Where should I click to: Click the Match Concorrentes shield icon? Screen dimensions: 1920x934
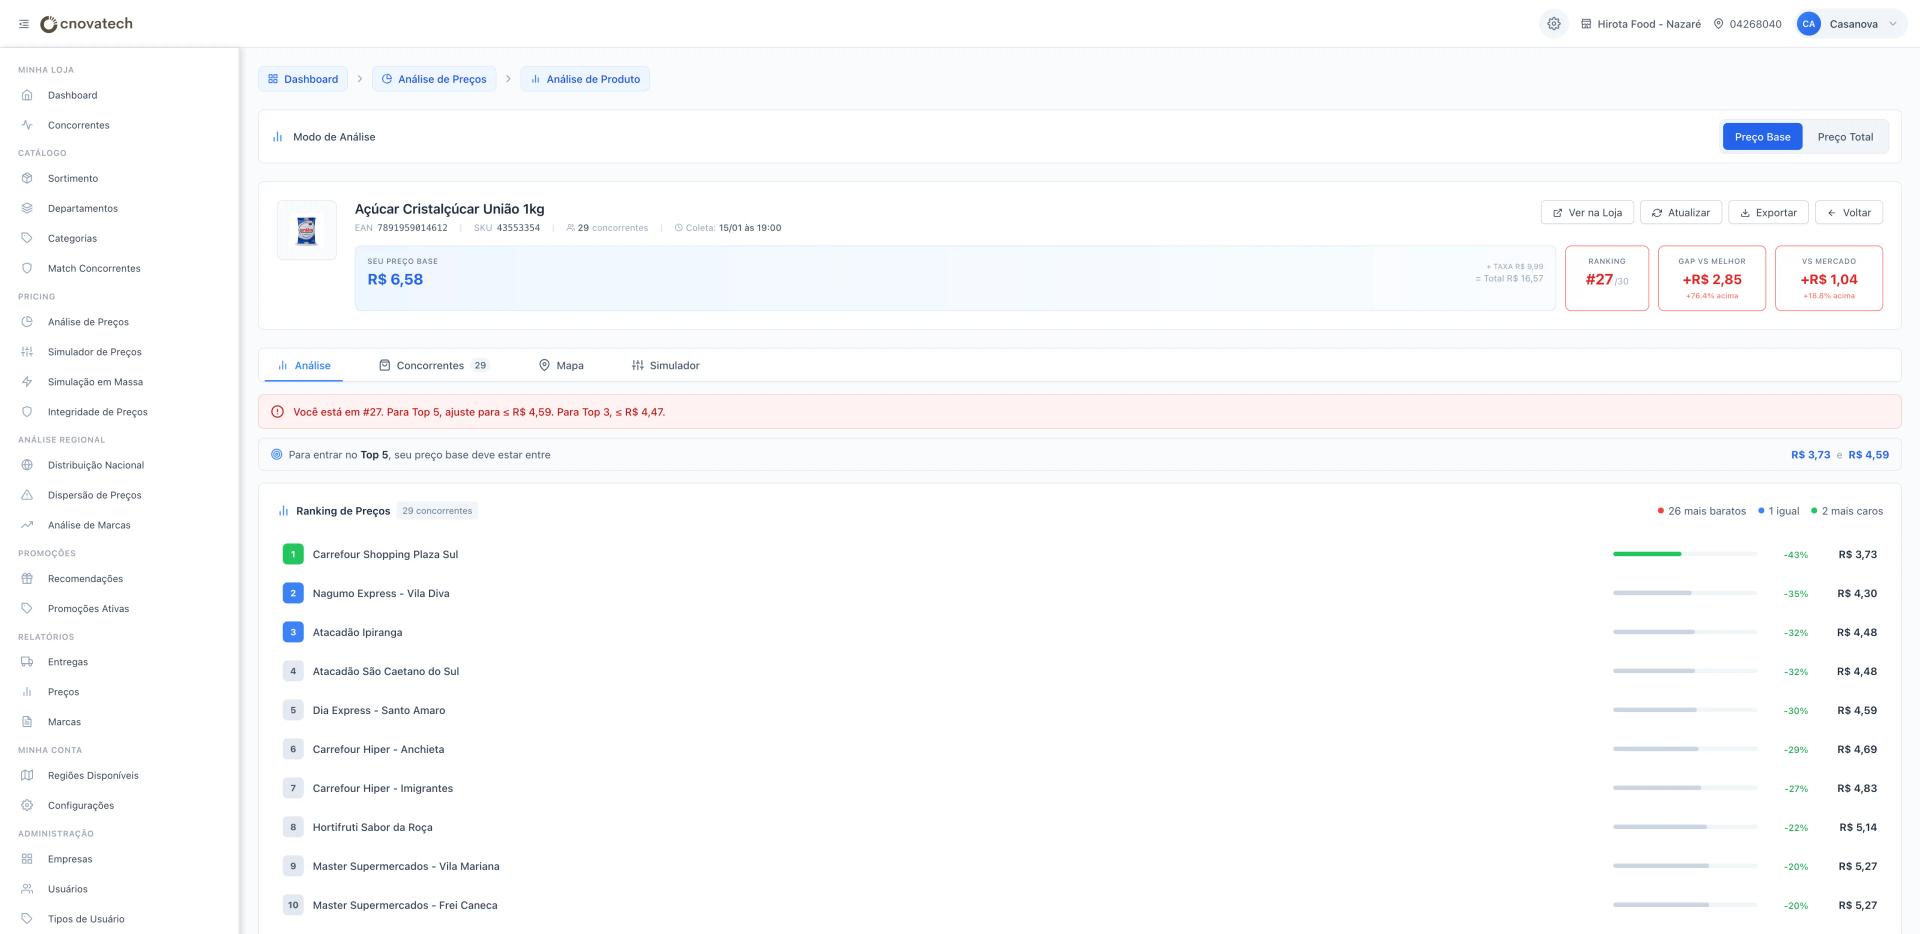click(27, 268)
